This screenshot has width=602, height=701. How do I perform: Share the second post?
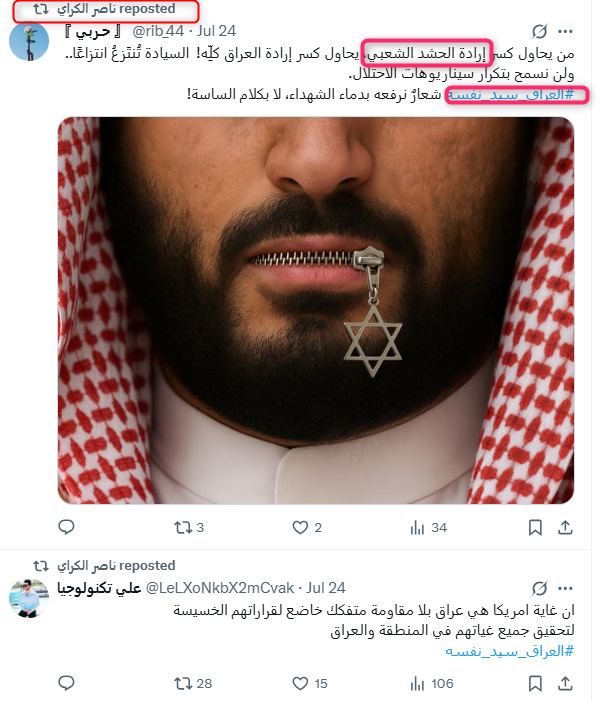pos(565,684)
